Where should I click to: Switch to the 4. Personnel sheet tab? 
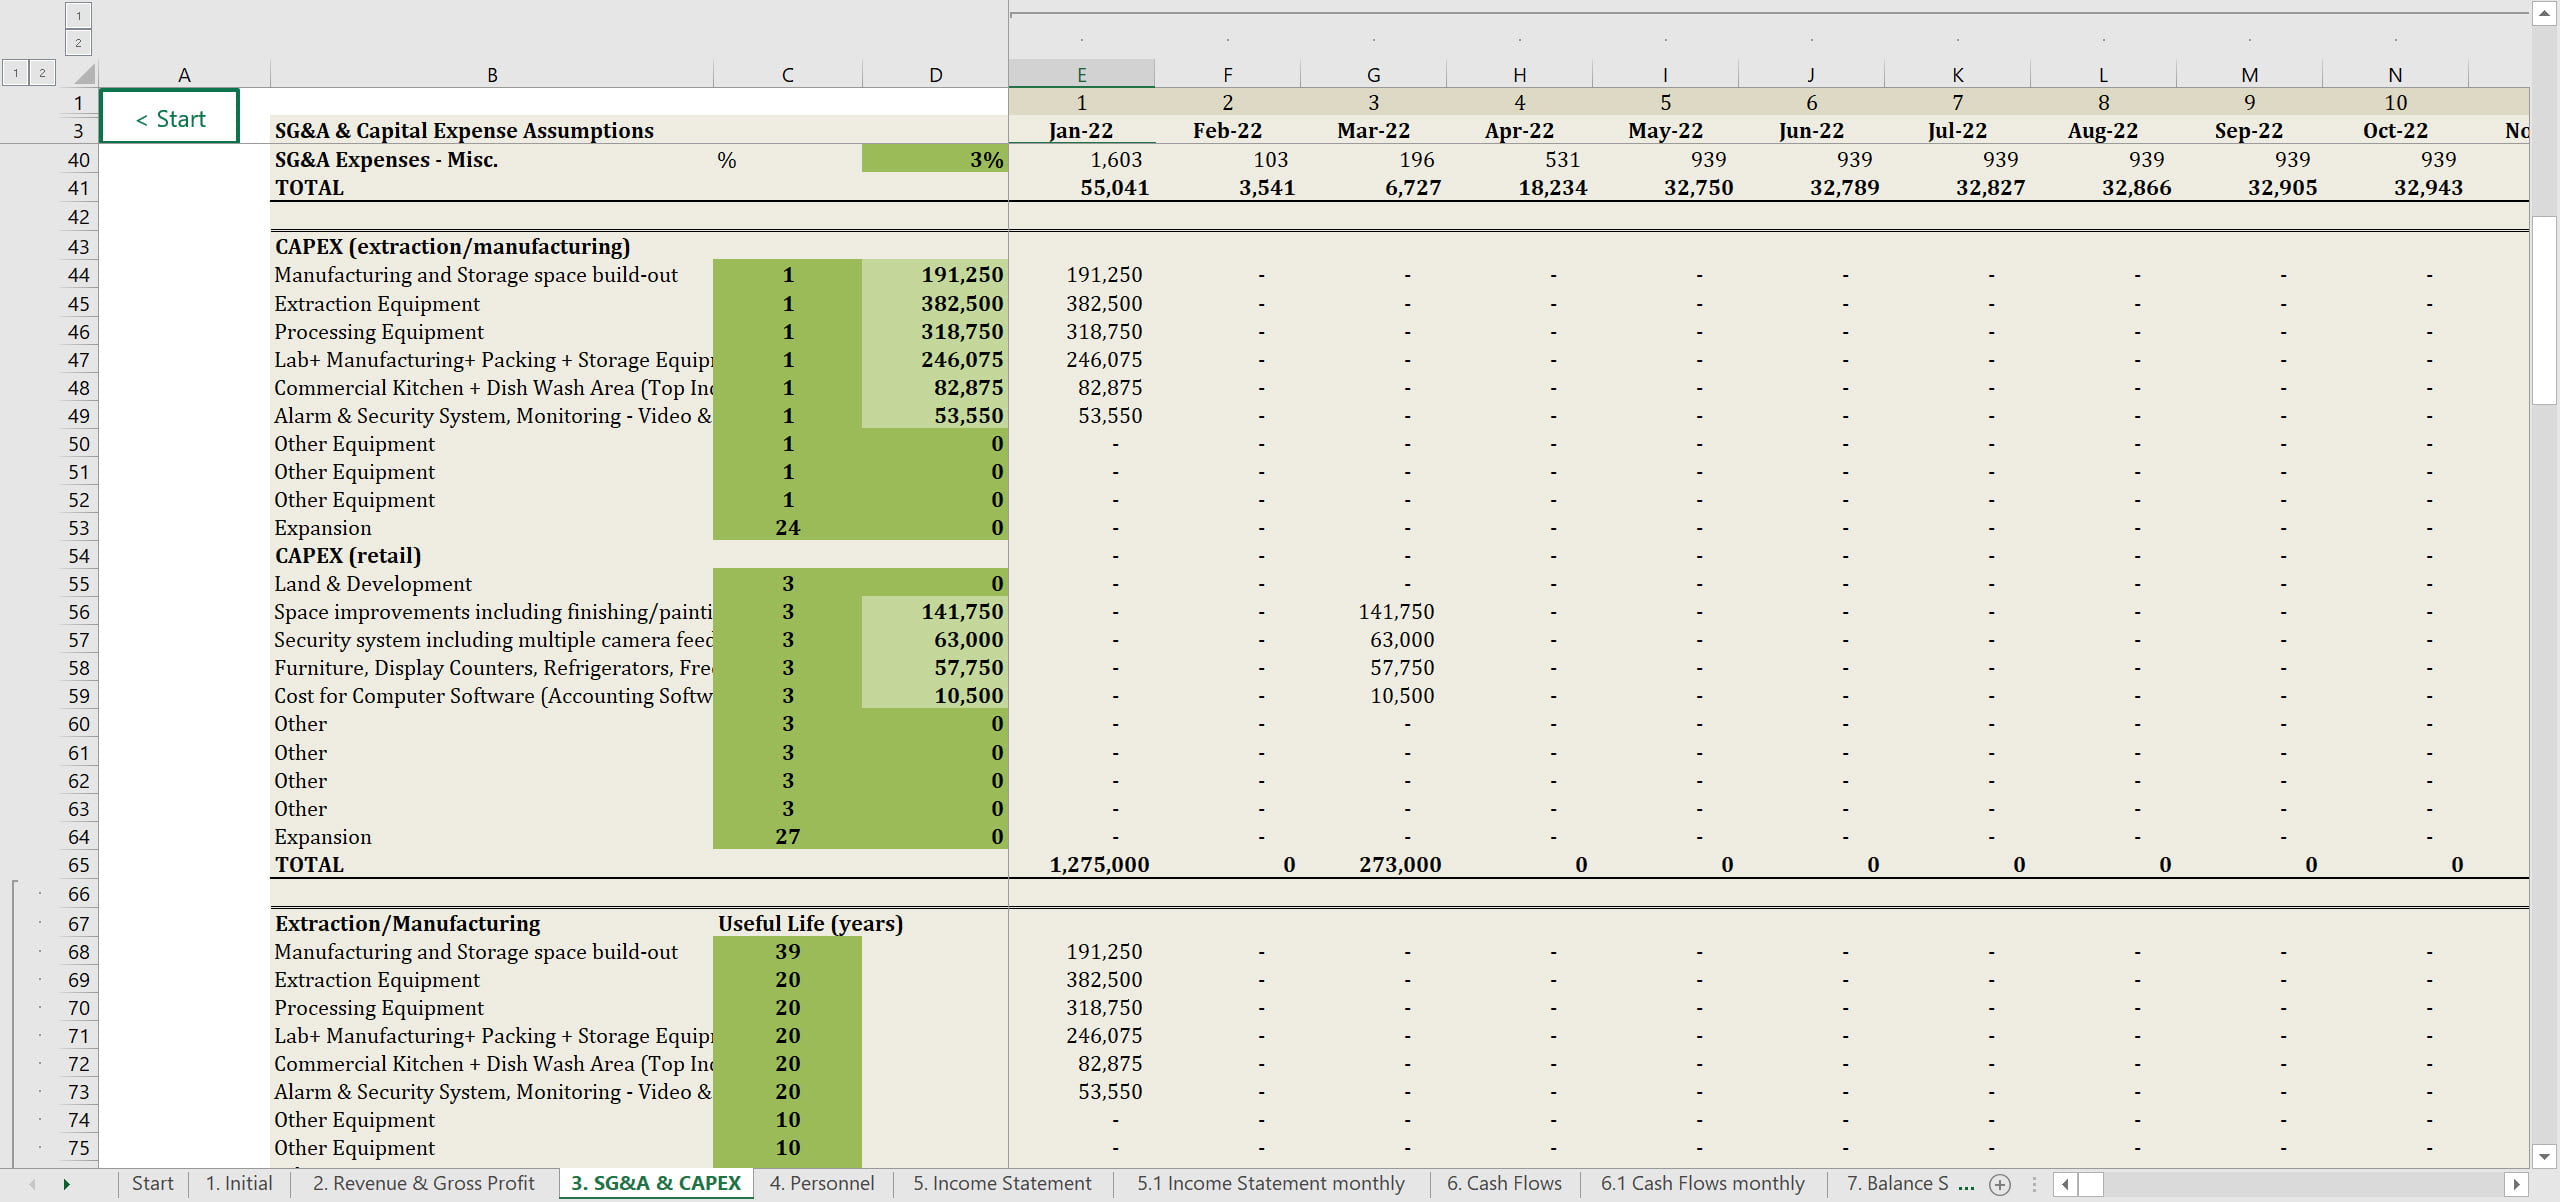tap(821, 1183)
